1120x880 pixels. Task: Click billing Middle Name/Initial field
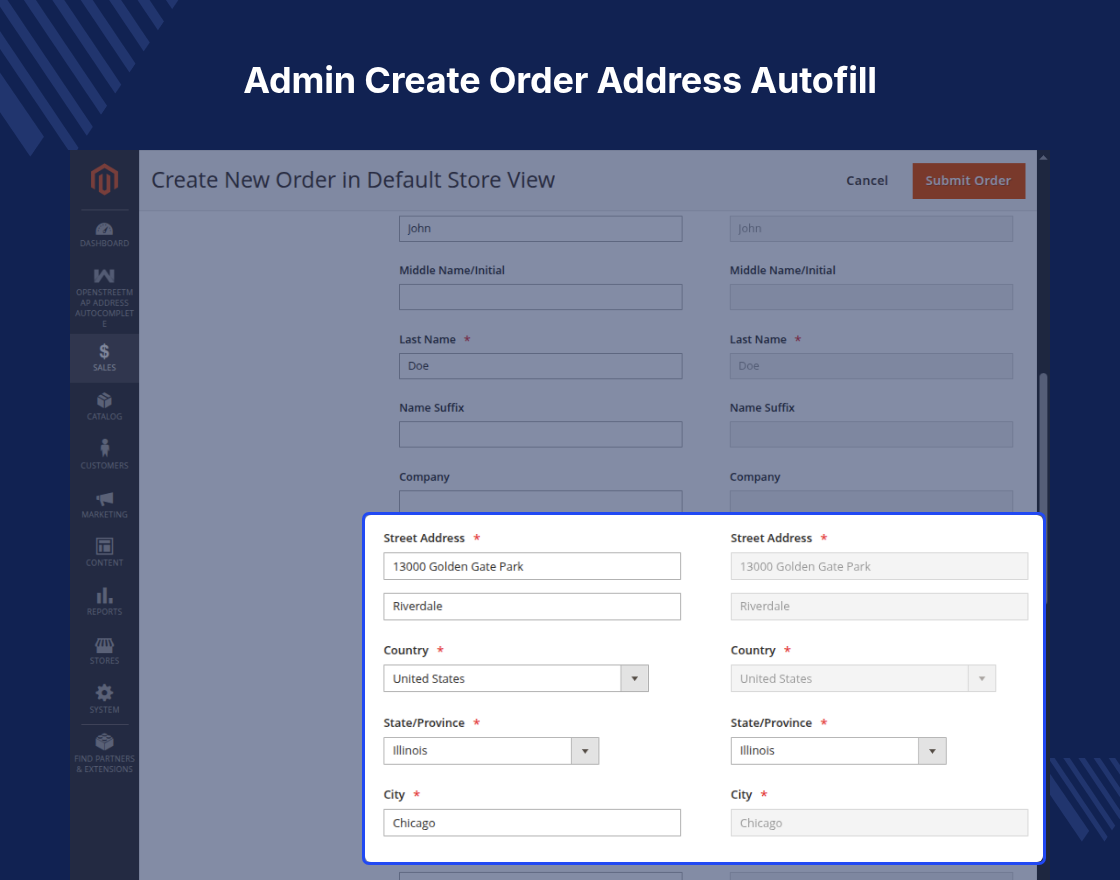[541, 297]
